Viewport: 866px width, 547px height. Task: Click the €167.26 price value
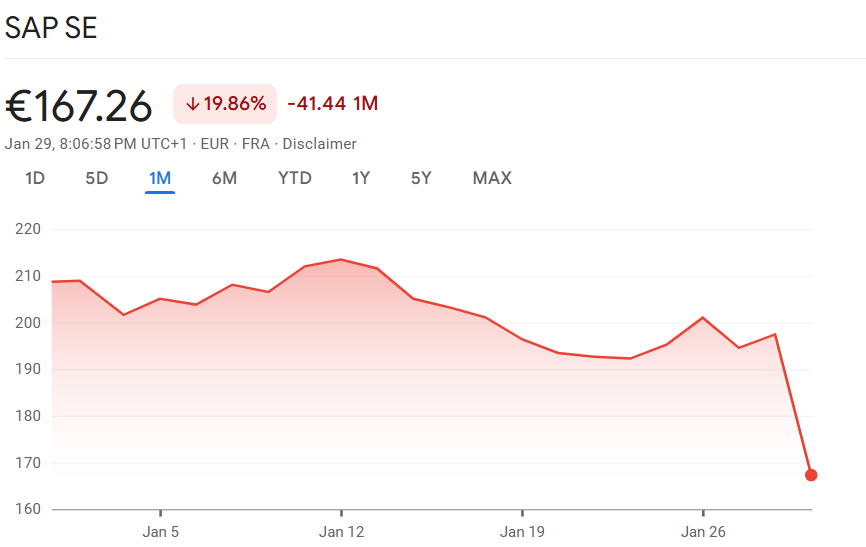pyautogui.click(x=79, y=105)
